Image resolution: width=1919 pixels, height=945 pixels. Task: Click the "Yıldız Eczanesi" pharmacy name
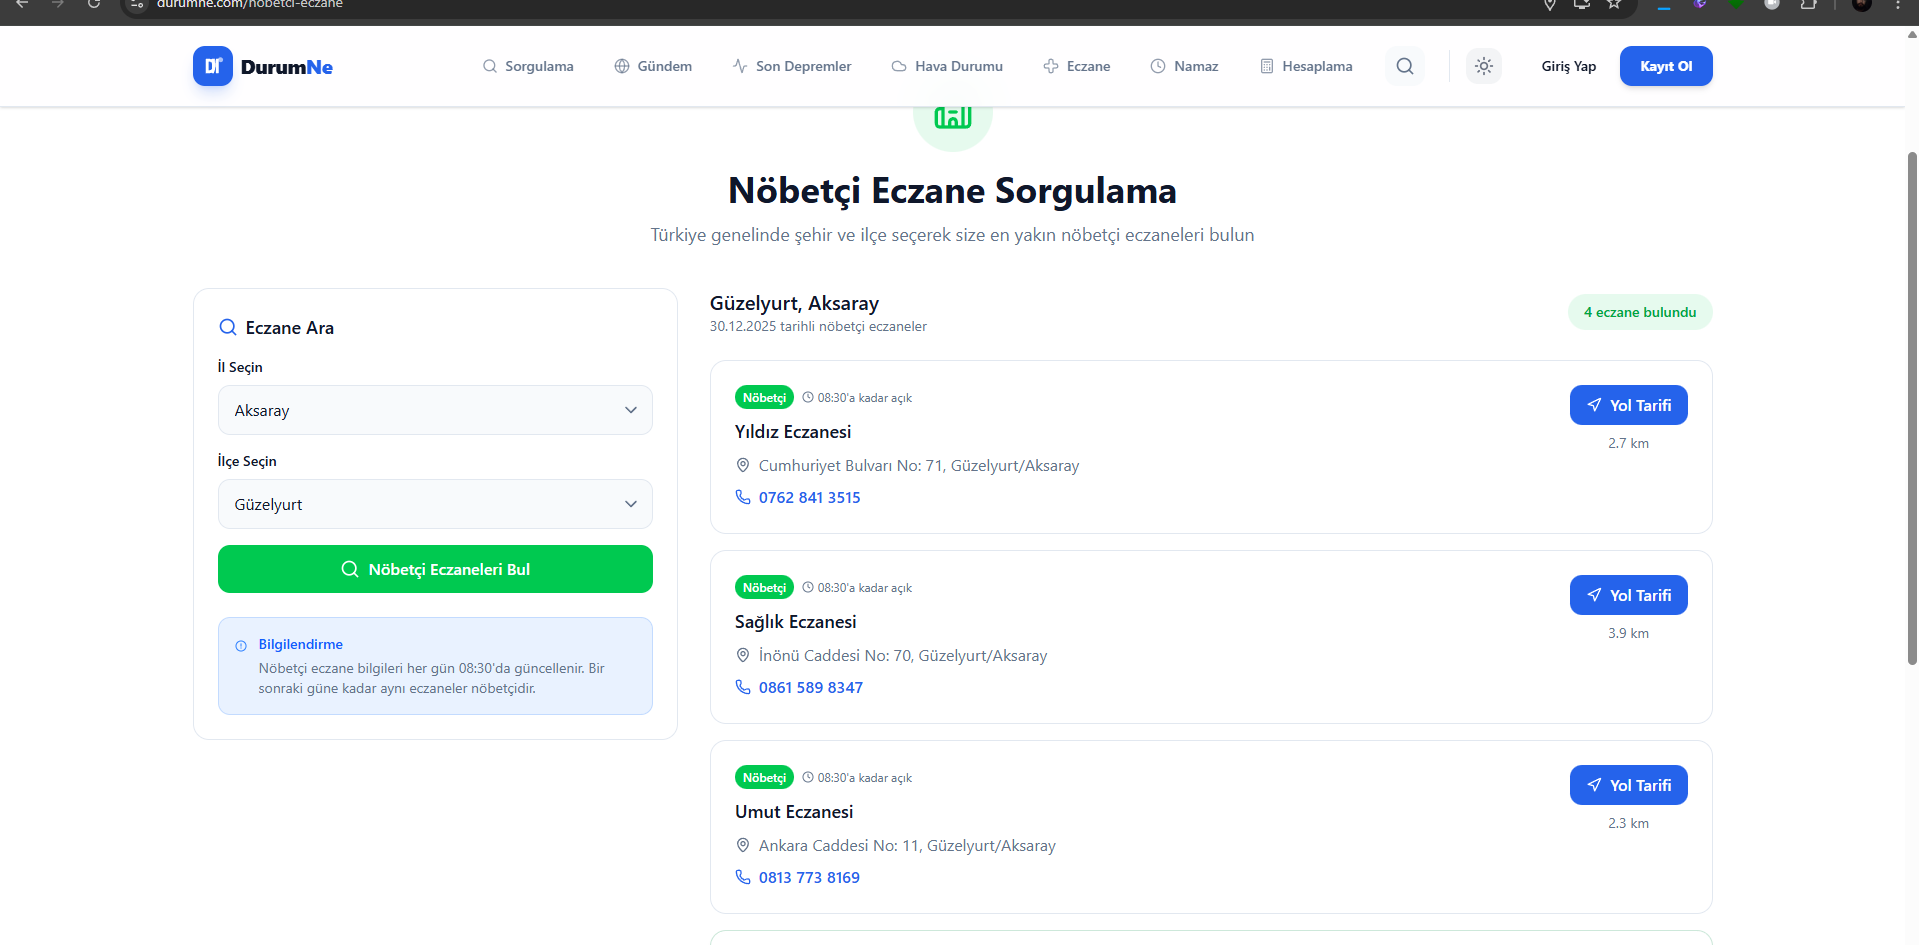tap(793, 431)
